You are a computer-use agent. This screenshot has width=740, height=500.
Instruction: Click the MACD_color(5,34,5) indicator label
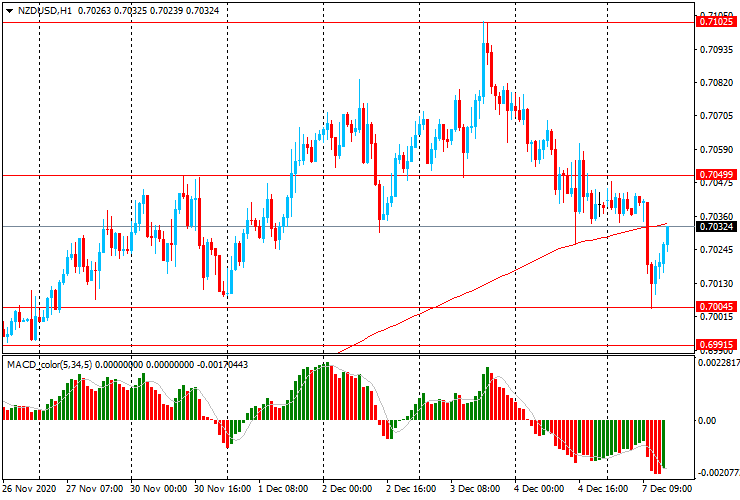click(48, 364)
